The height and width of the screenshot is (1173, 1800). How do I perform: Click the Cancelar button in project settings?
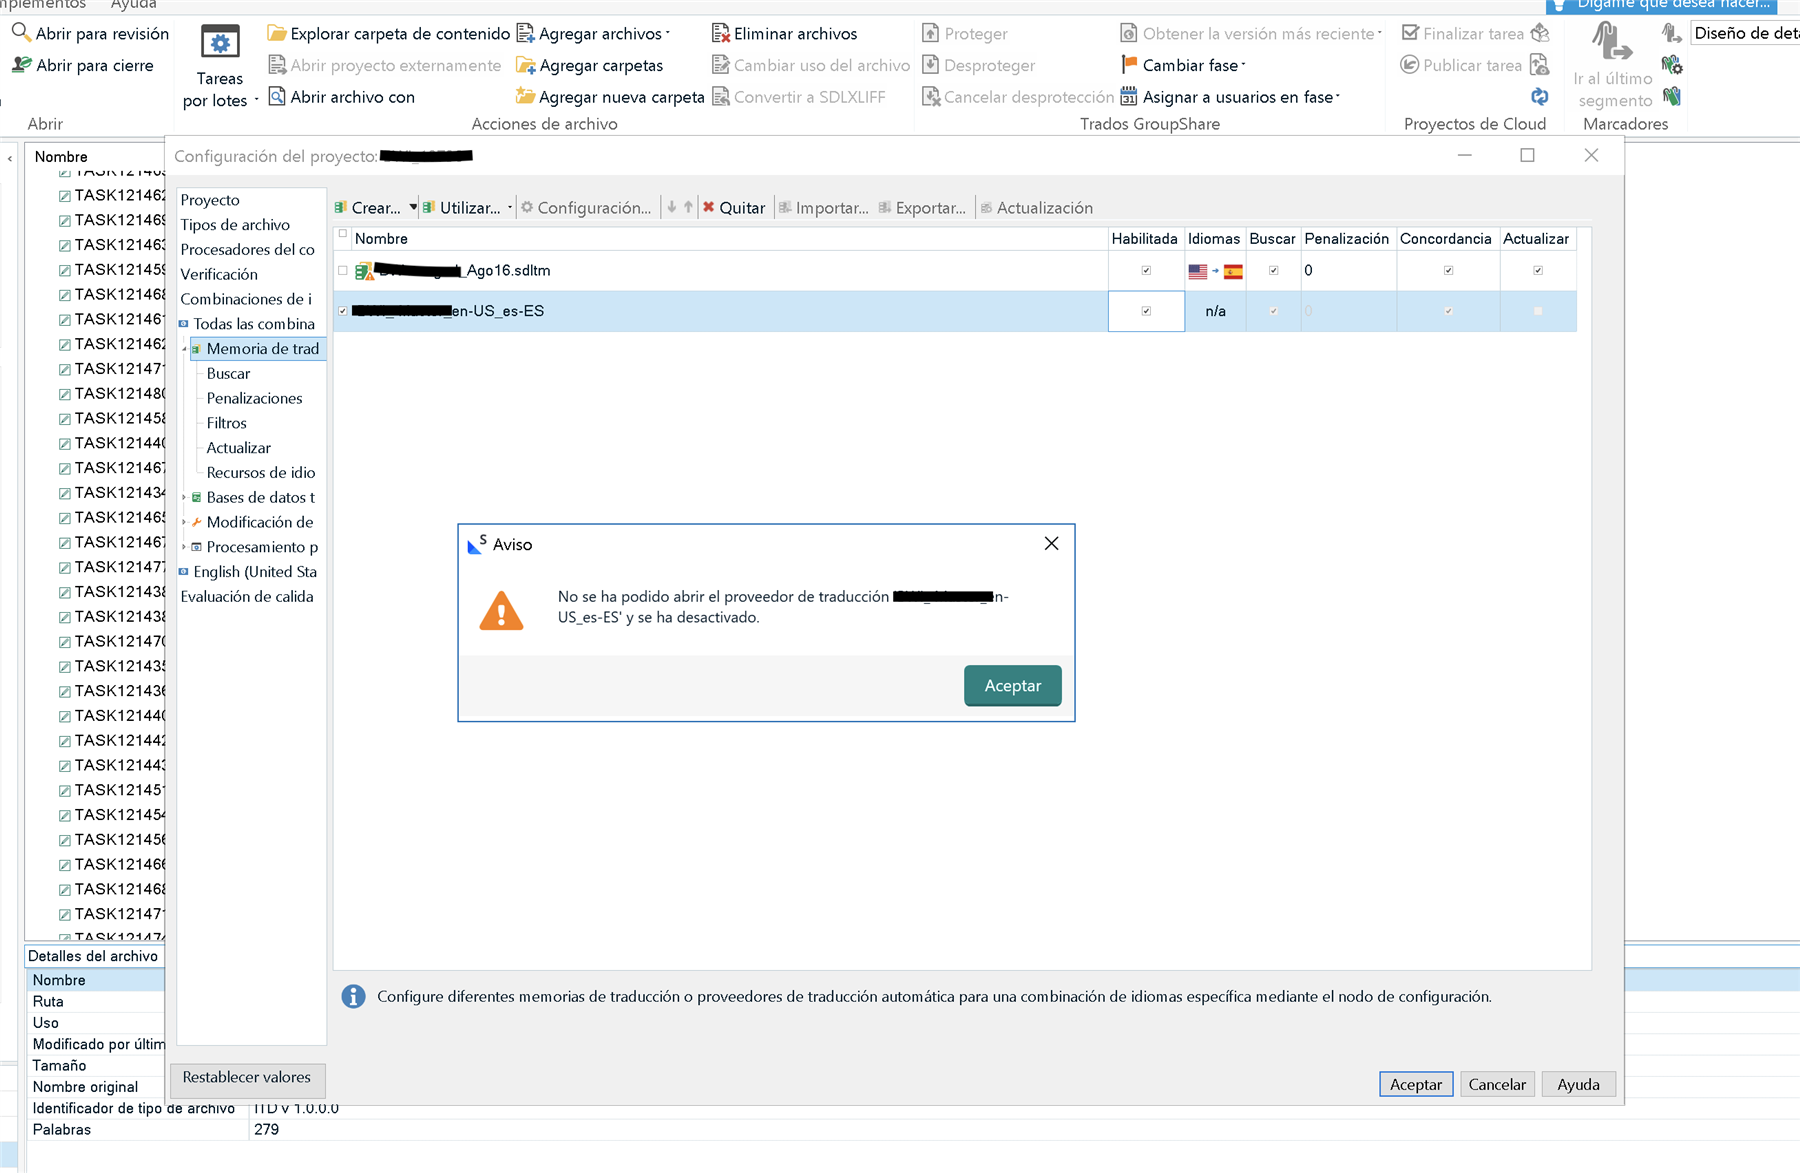(x=1496, y=1084)
